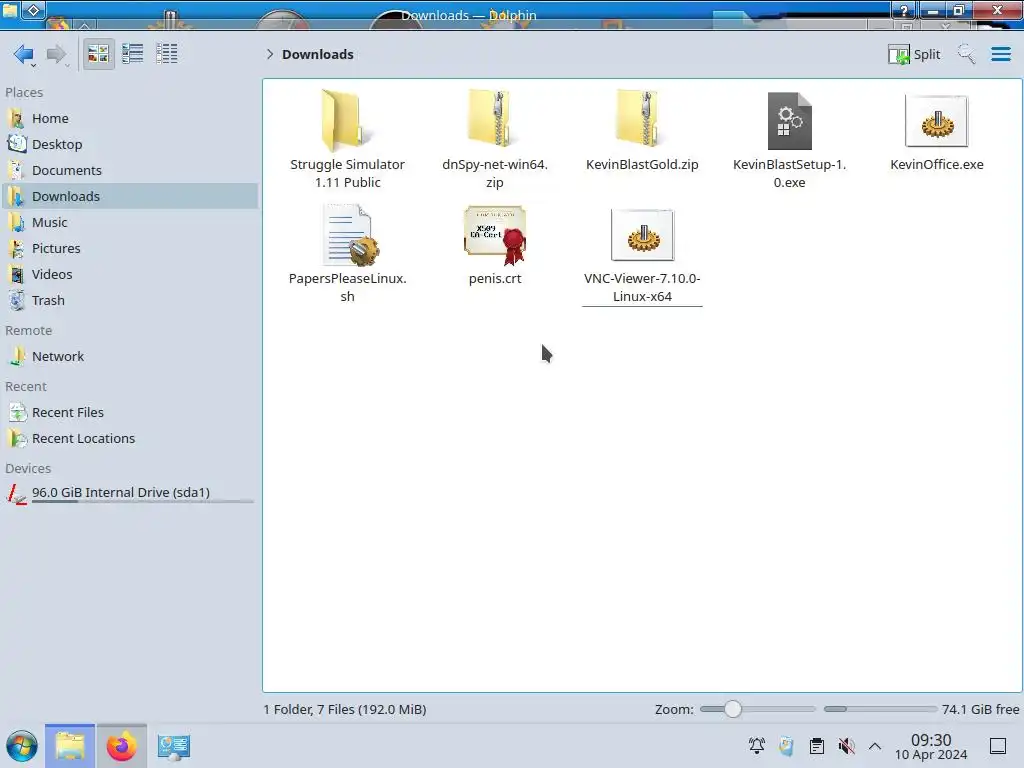This screenshot has width=1024, height=768.
Task: Click the KevinOffice.exe file name text
Action: pyautogui.click(x=936, y=165)
